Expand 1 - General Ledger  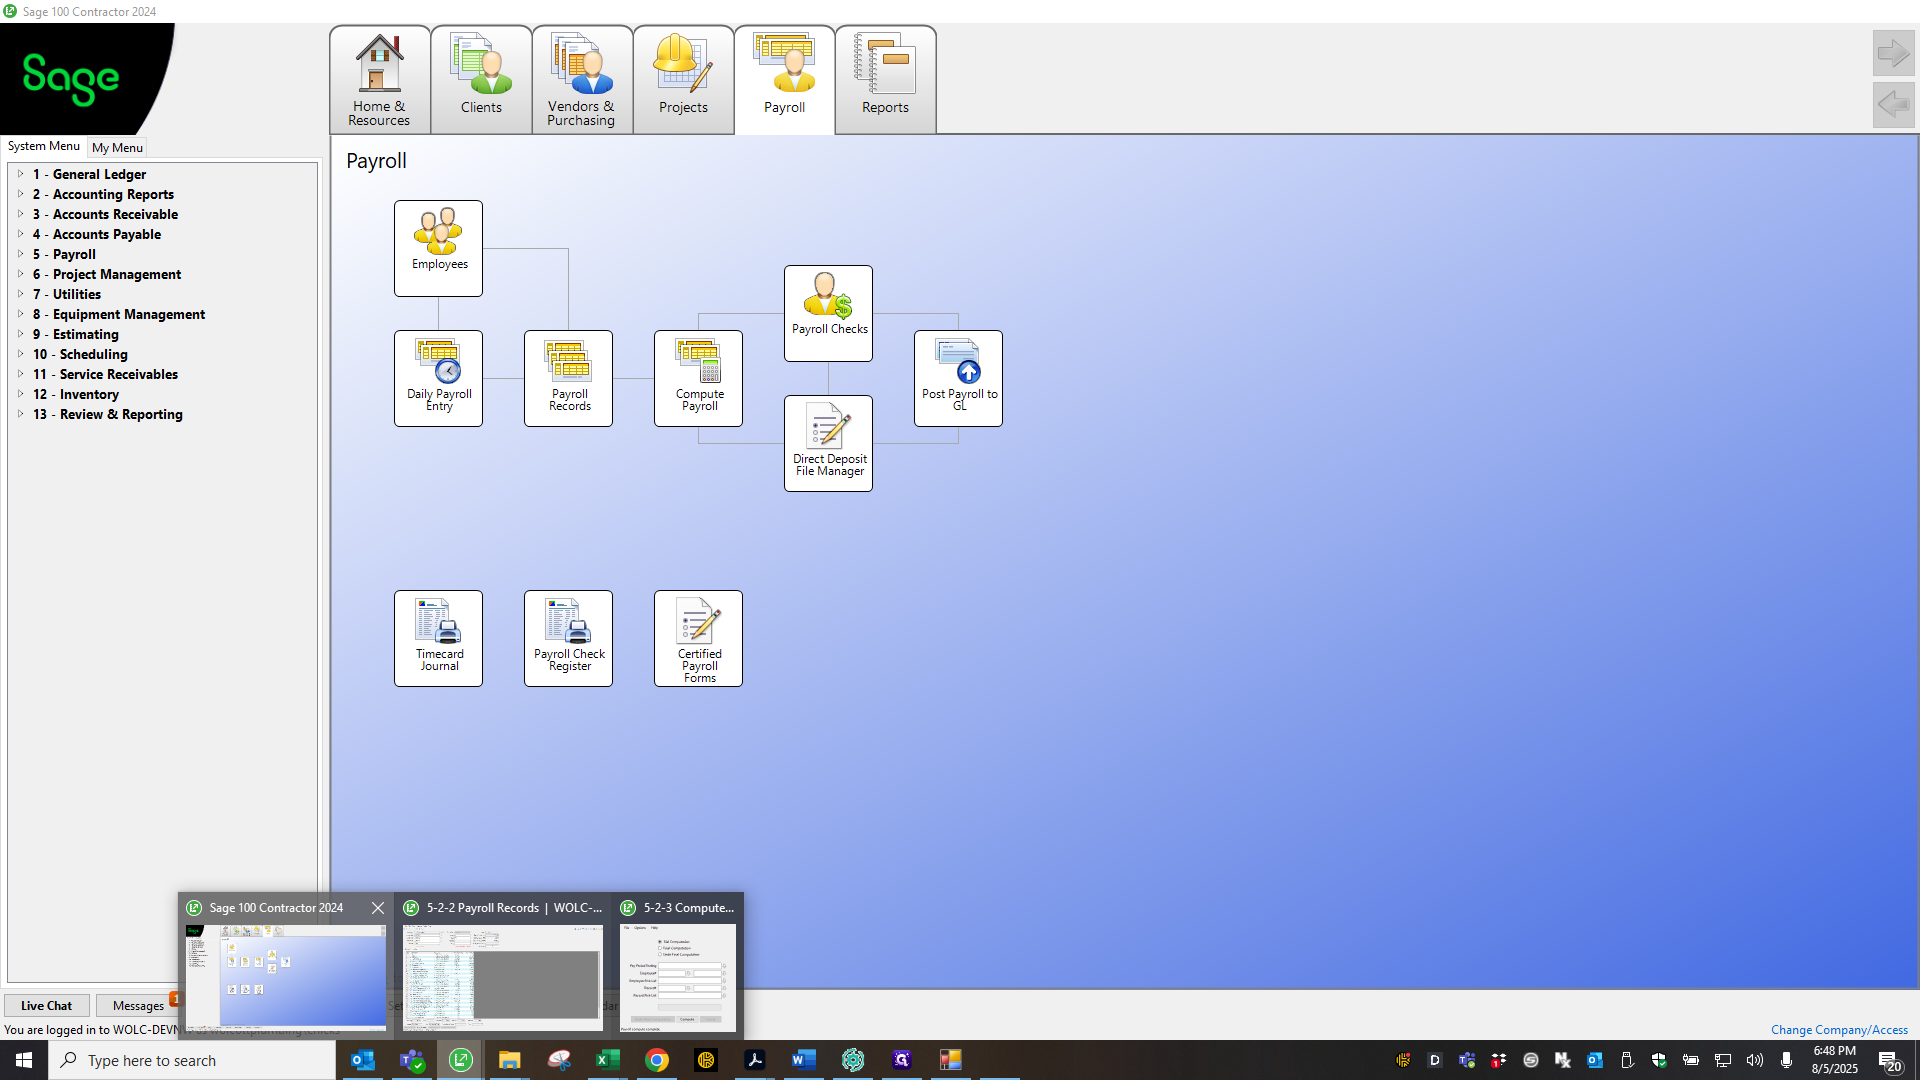pyautogui.click(x=20, y=174)
